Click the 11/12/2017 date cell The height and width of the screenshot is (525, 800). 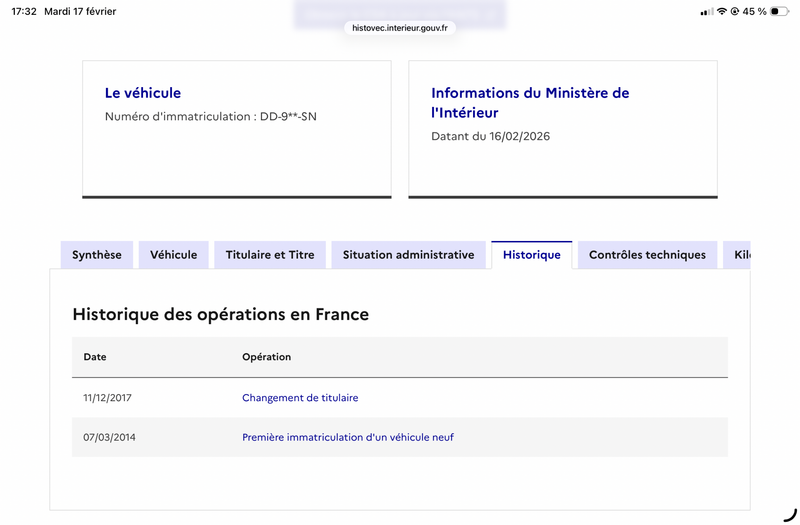(107, 398)
